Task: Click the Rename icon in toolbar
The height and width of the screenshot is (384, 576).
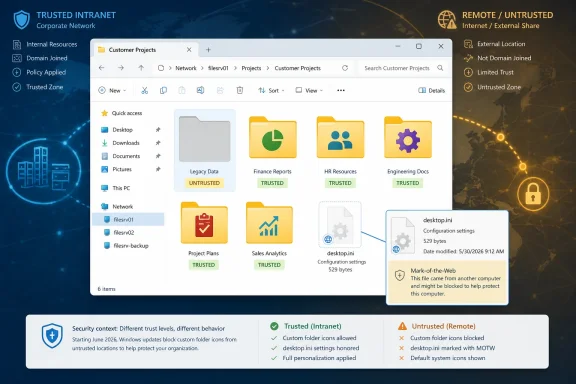Action: tap(200, 90)
